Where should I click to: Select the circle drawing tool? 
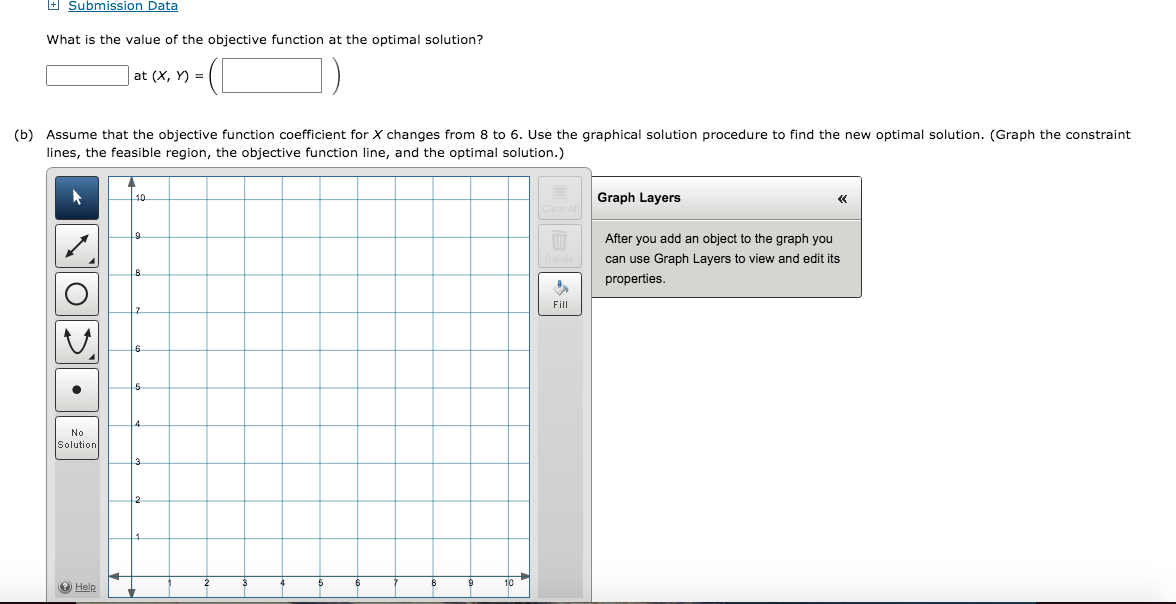click(x=76, y=294)
